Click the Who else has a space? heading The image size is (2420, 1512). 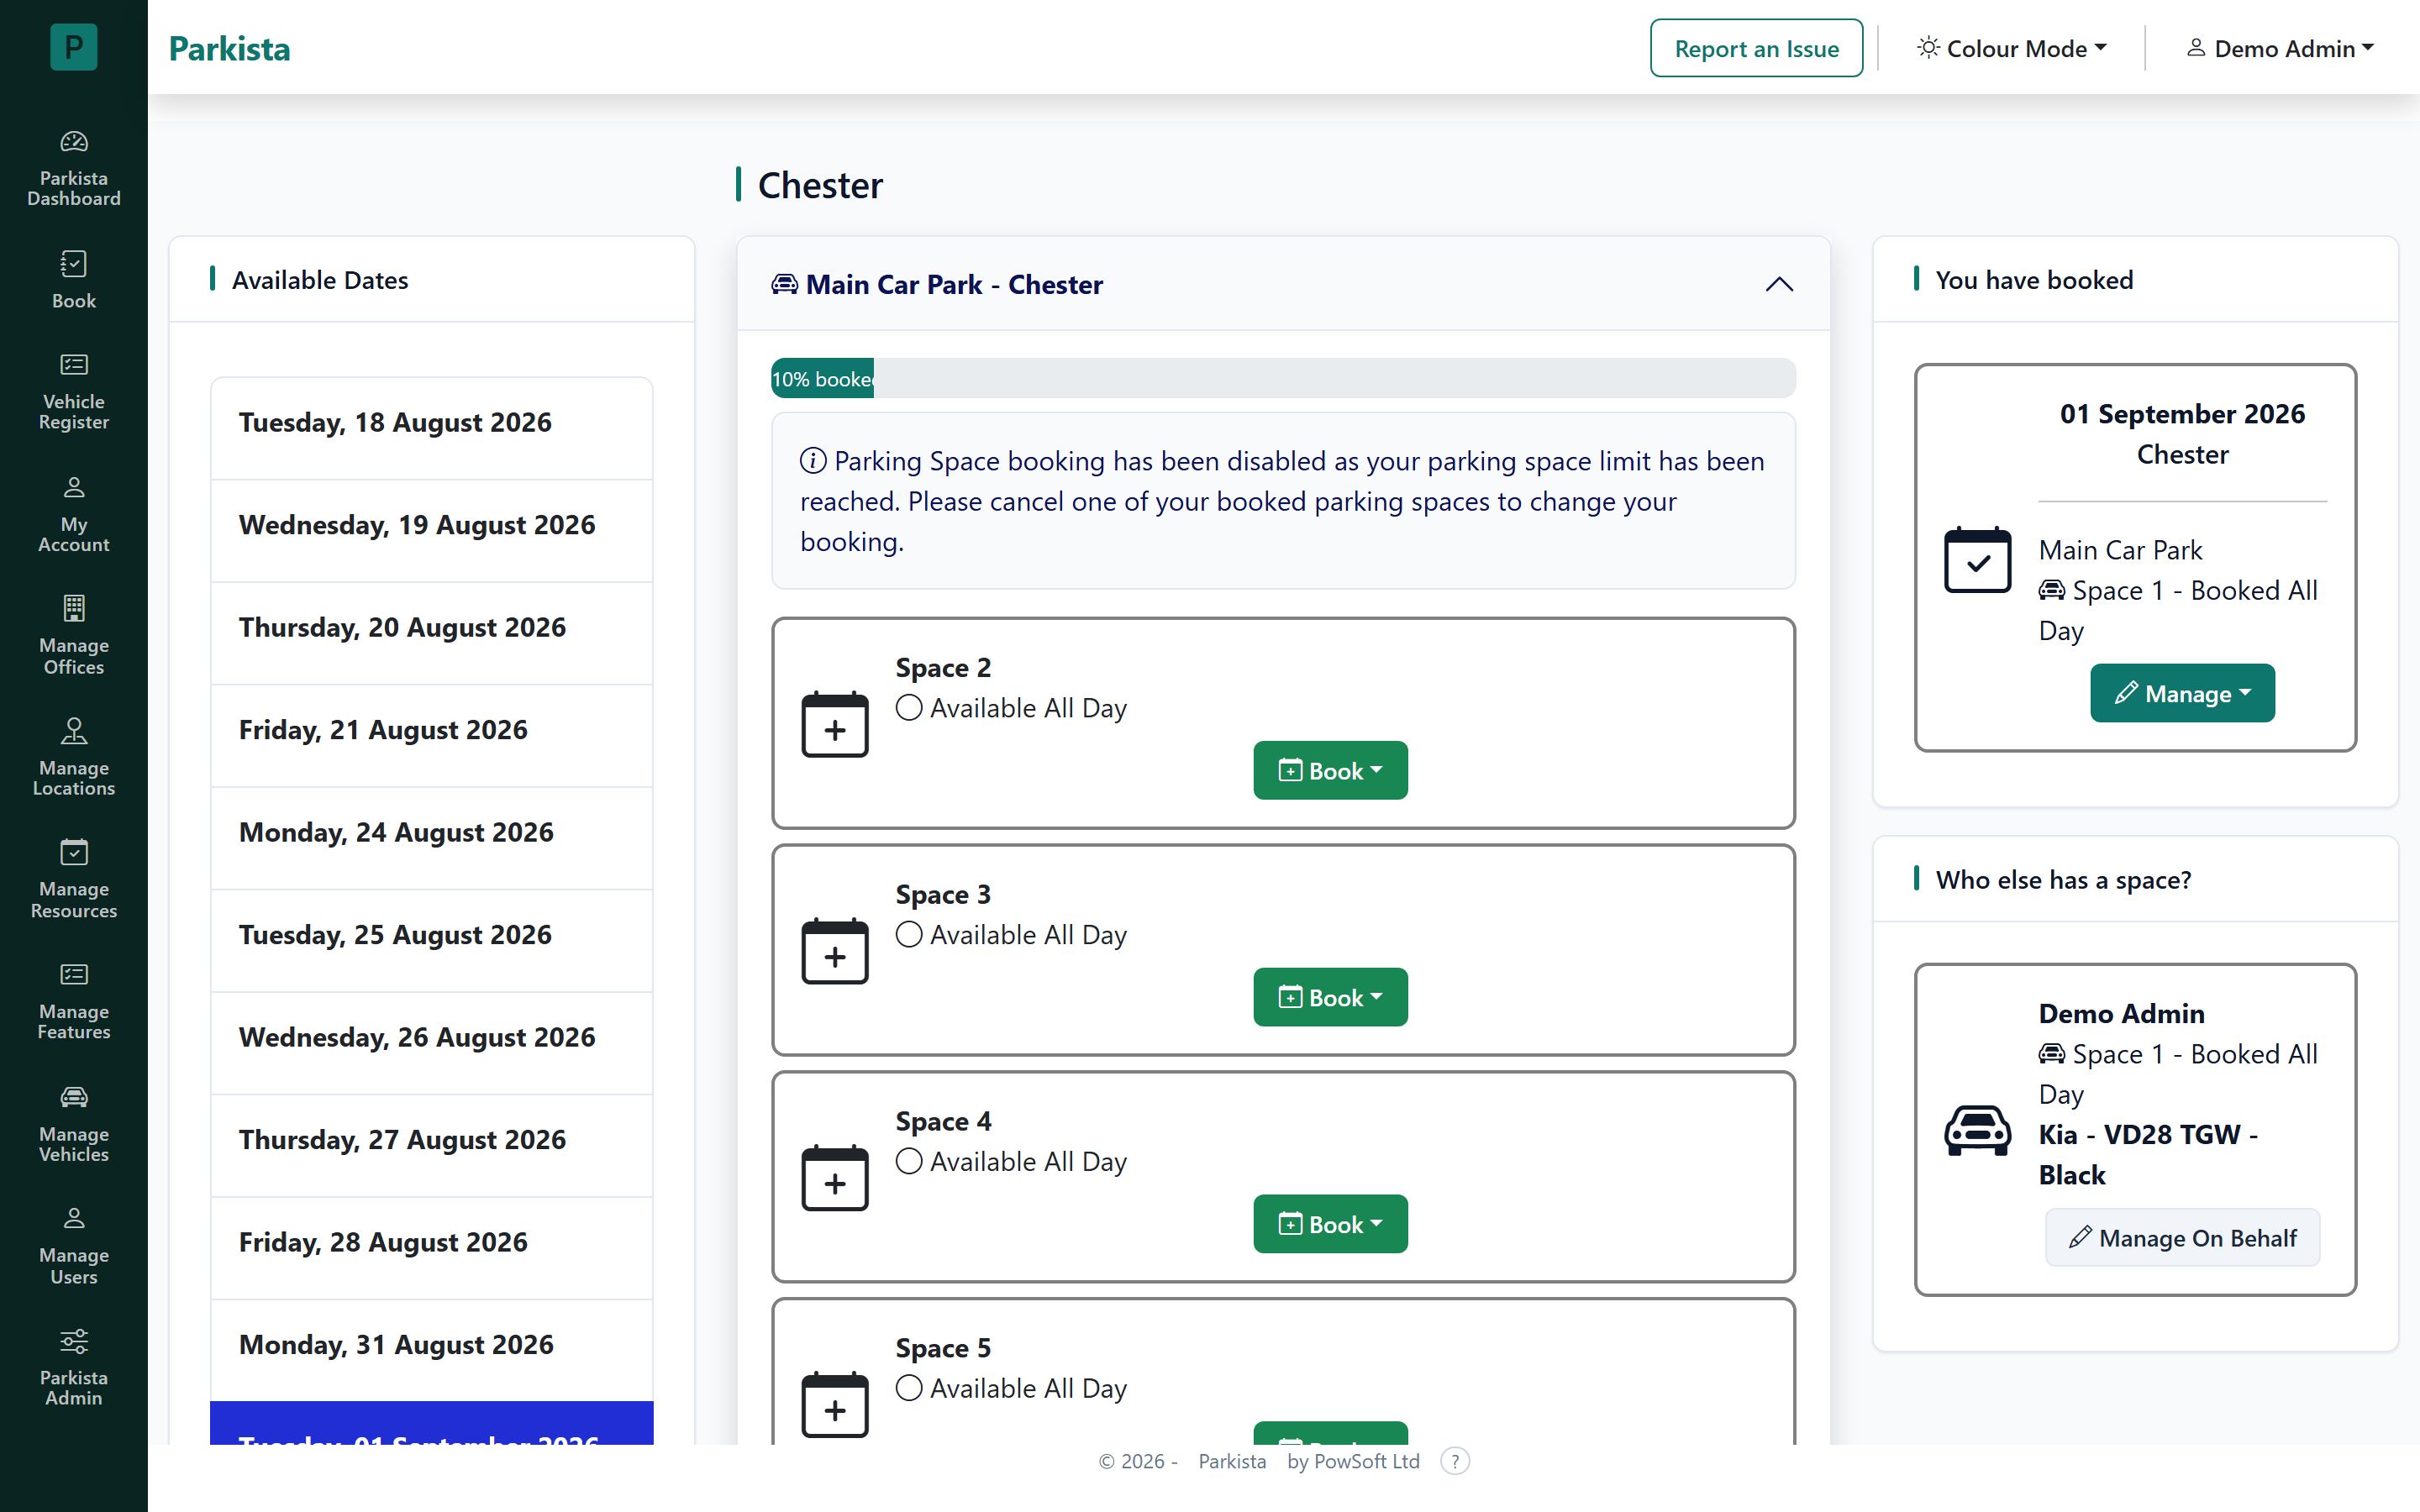[2063, 880]
